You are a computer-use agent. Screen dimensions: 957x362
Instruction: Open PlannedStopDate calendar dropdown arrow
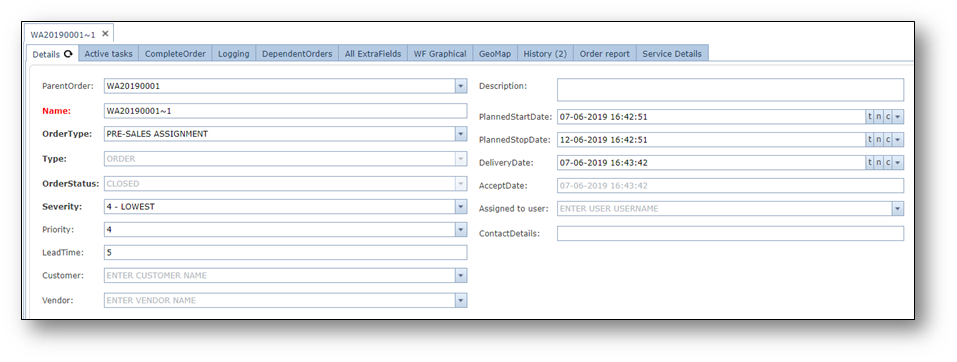click(x=898, y=140)
